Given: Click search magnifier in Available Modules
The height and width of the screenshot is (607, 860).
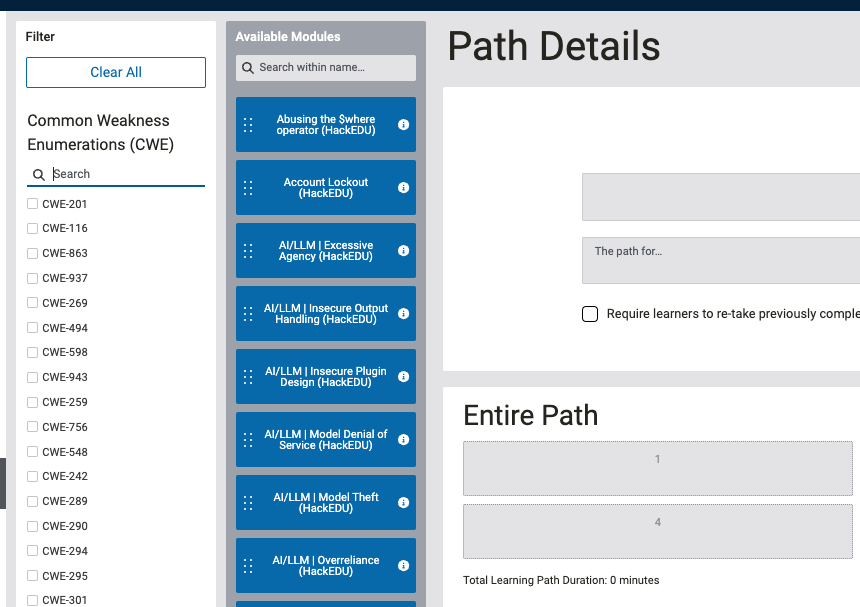Looking at the screenshot, I should click(x=248, y=67).
